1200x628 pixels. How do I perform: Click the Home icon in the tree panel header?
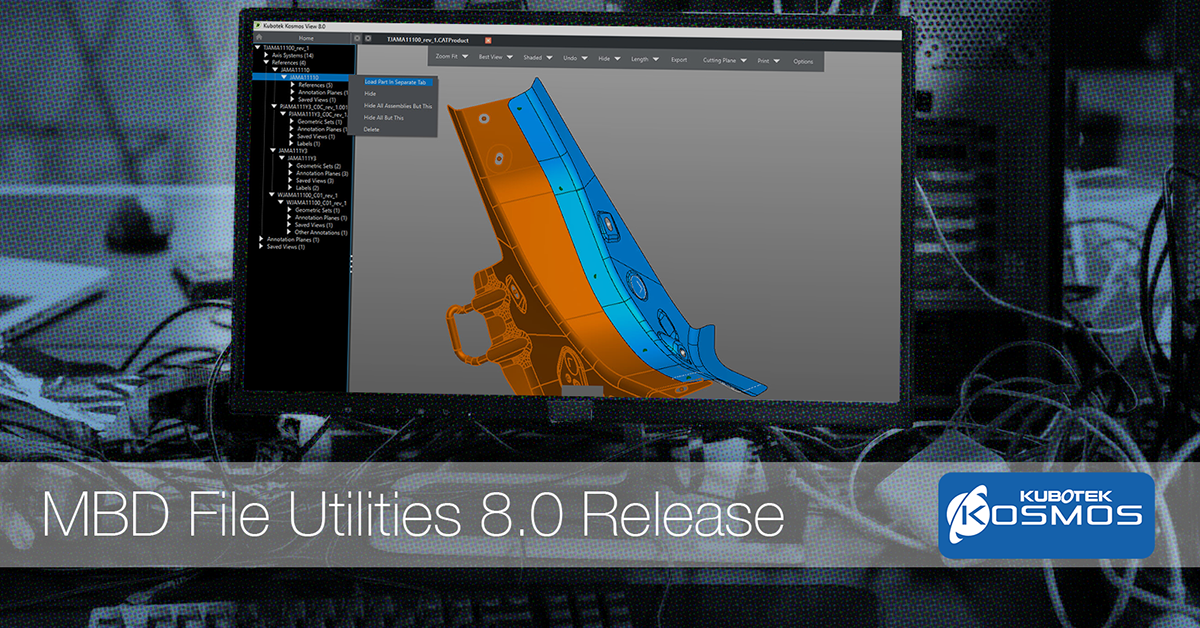[259, 38]
